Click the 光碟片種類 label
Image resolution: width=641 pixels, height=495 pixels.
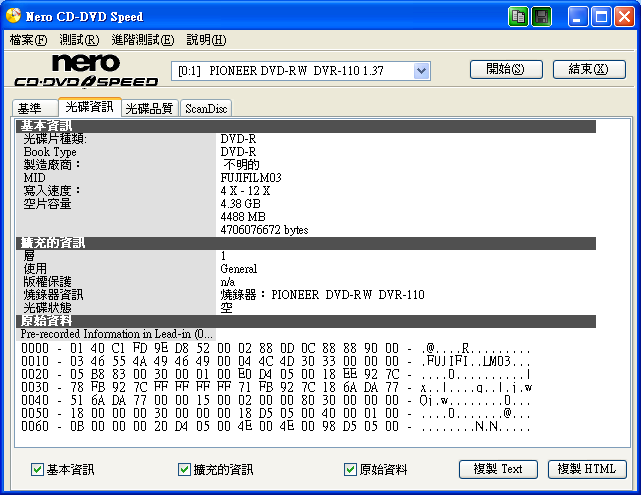click(55, 139)
